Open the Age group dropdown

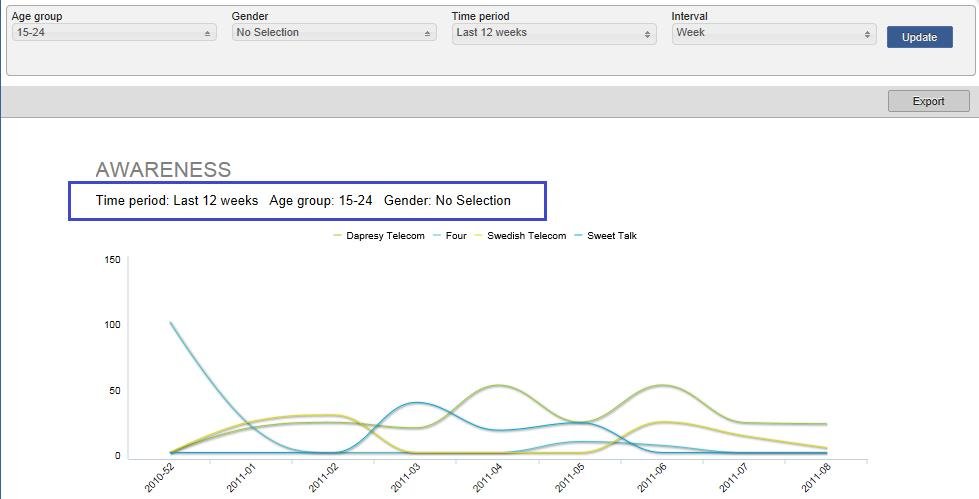point(114,32)
